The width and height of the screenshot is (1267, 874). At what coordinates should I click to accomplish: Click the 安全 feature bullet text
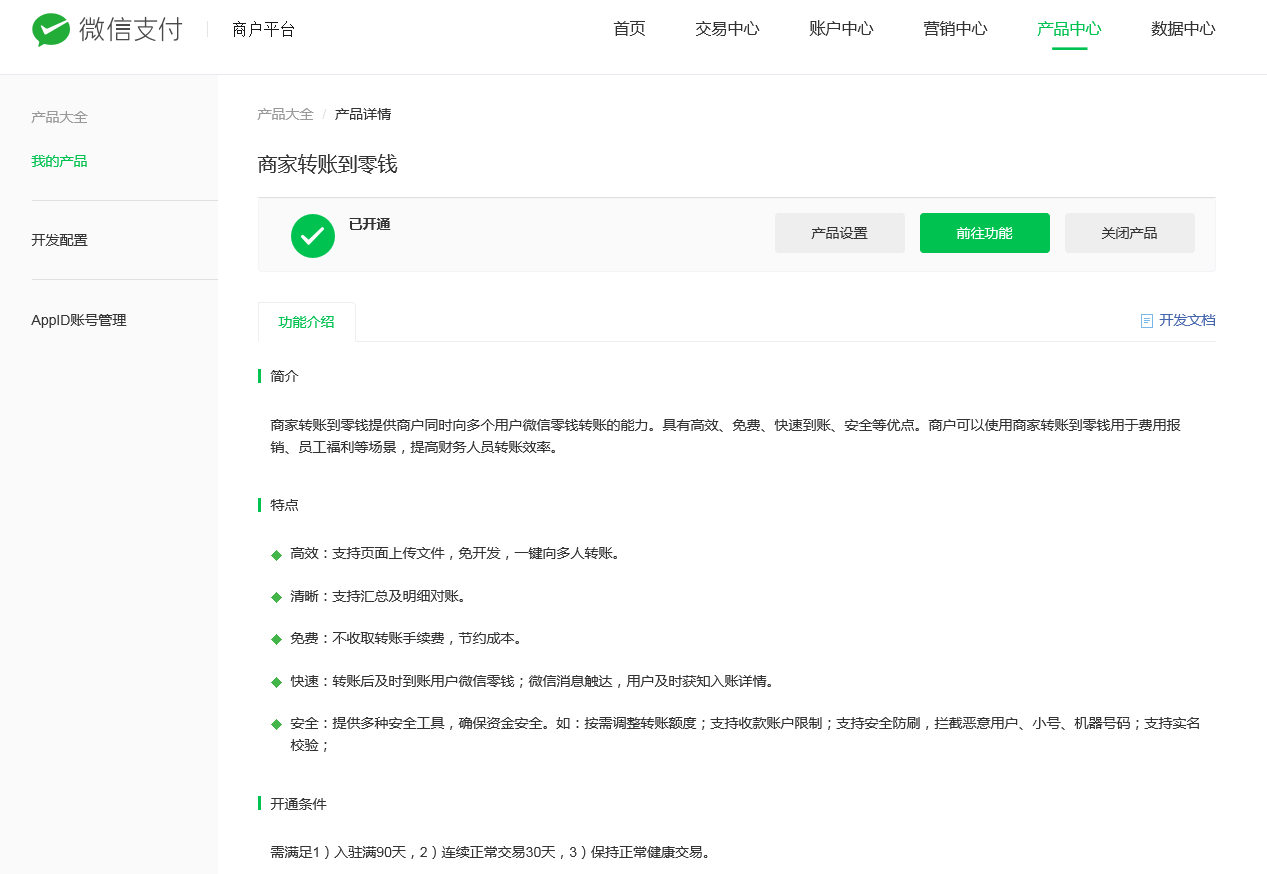tap(745, 734)
